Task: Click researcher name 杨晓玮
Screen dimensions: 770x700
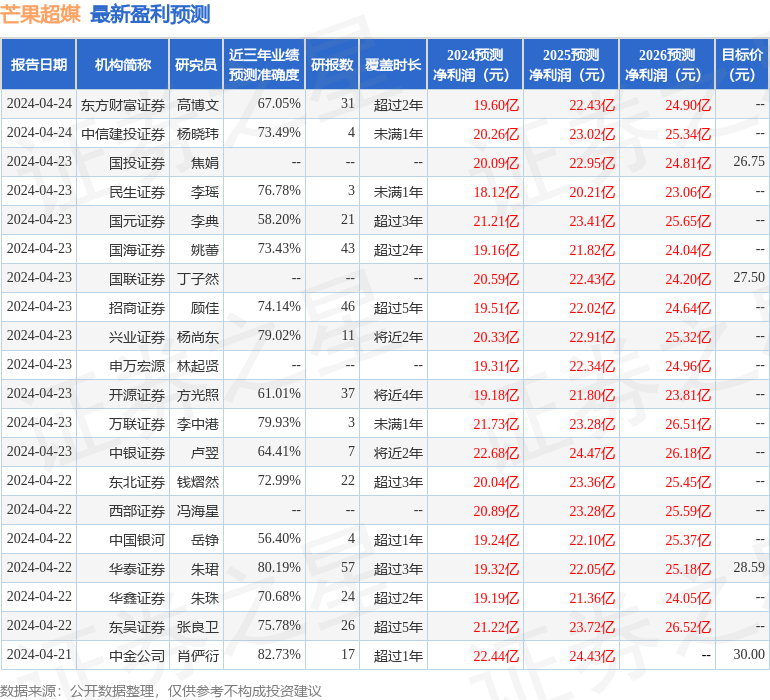Action: [198, 134]
